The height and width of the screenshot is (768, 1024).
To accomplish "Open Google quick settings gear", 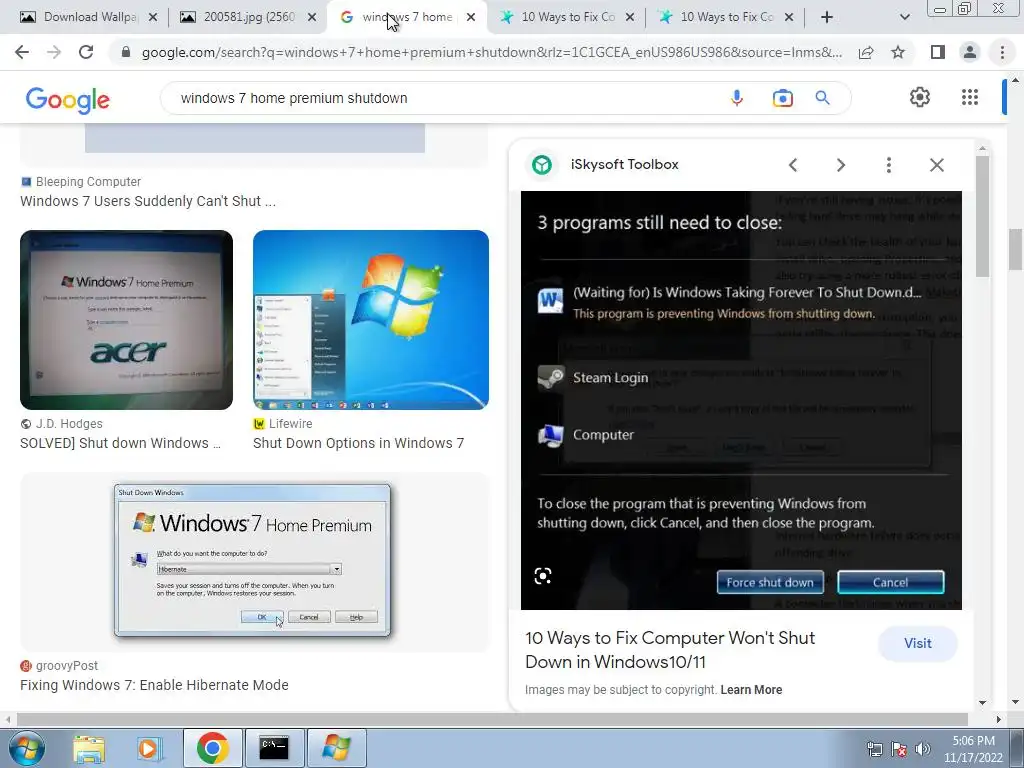I will [920, 97].
